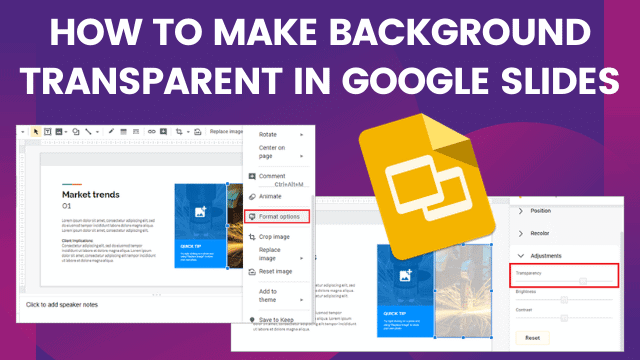Image resolution: width=640 pixels, height=360 pixels.
Task: Click the transparent sparks image in right slide
Action: (x=463, y=291)
